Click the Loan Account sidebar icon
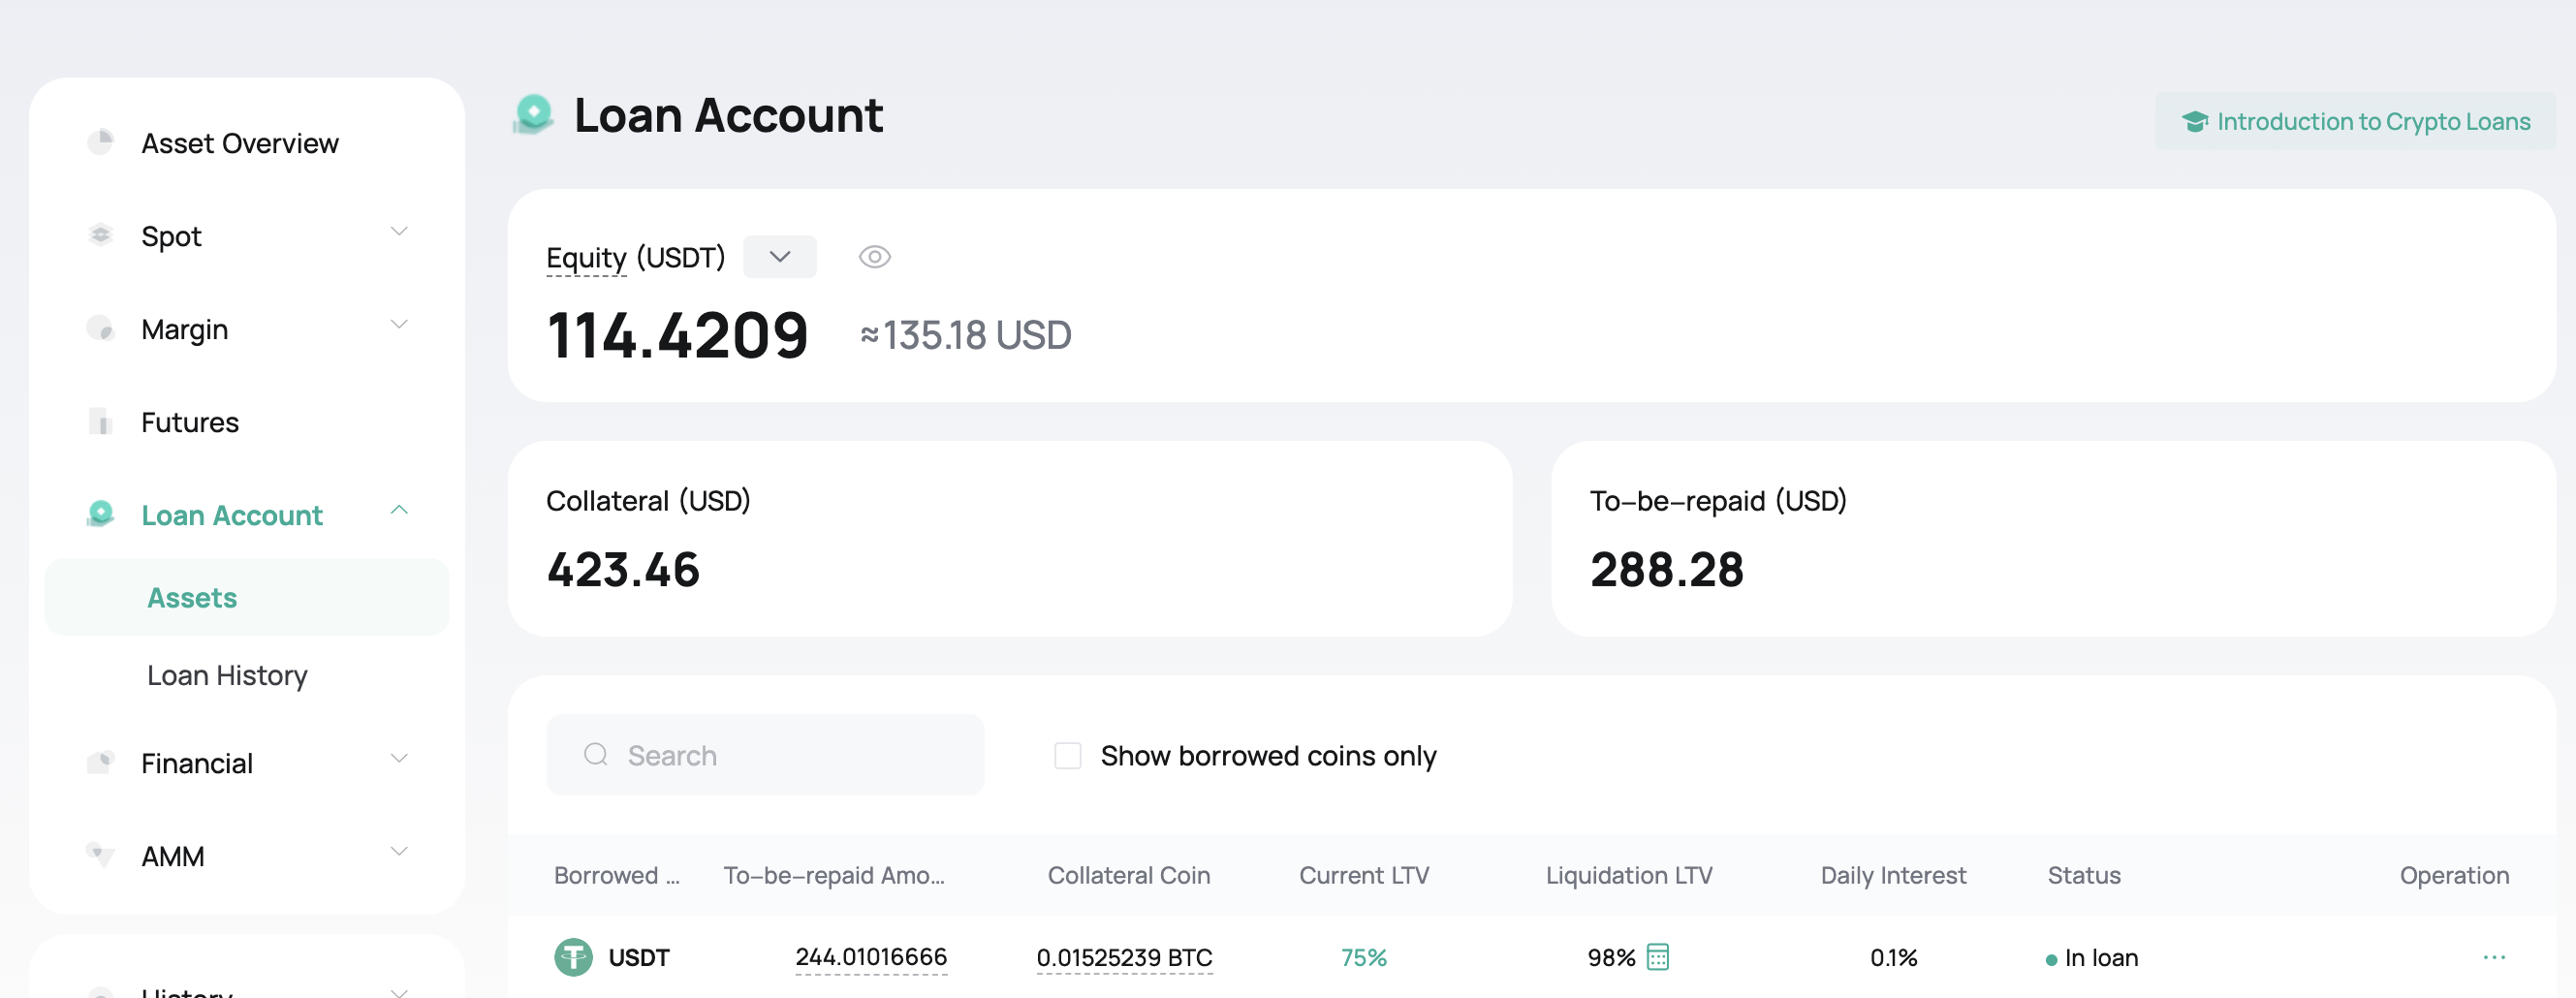 click(100, 514)
